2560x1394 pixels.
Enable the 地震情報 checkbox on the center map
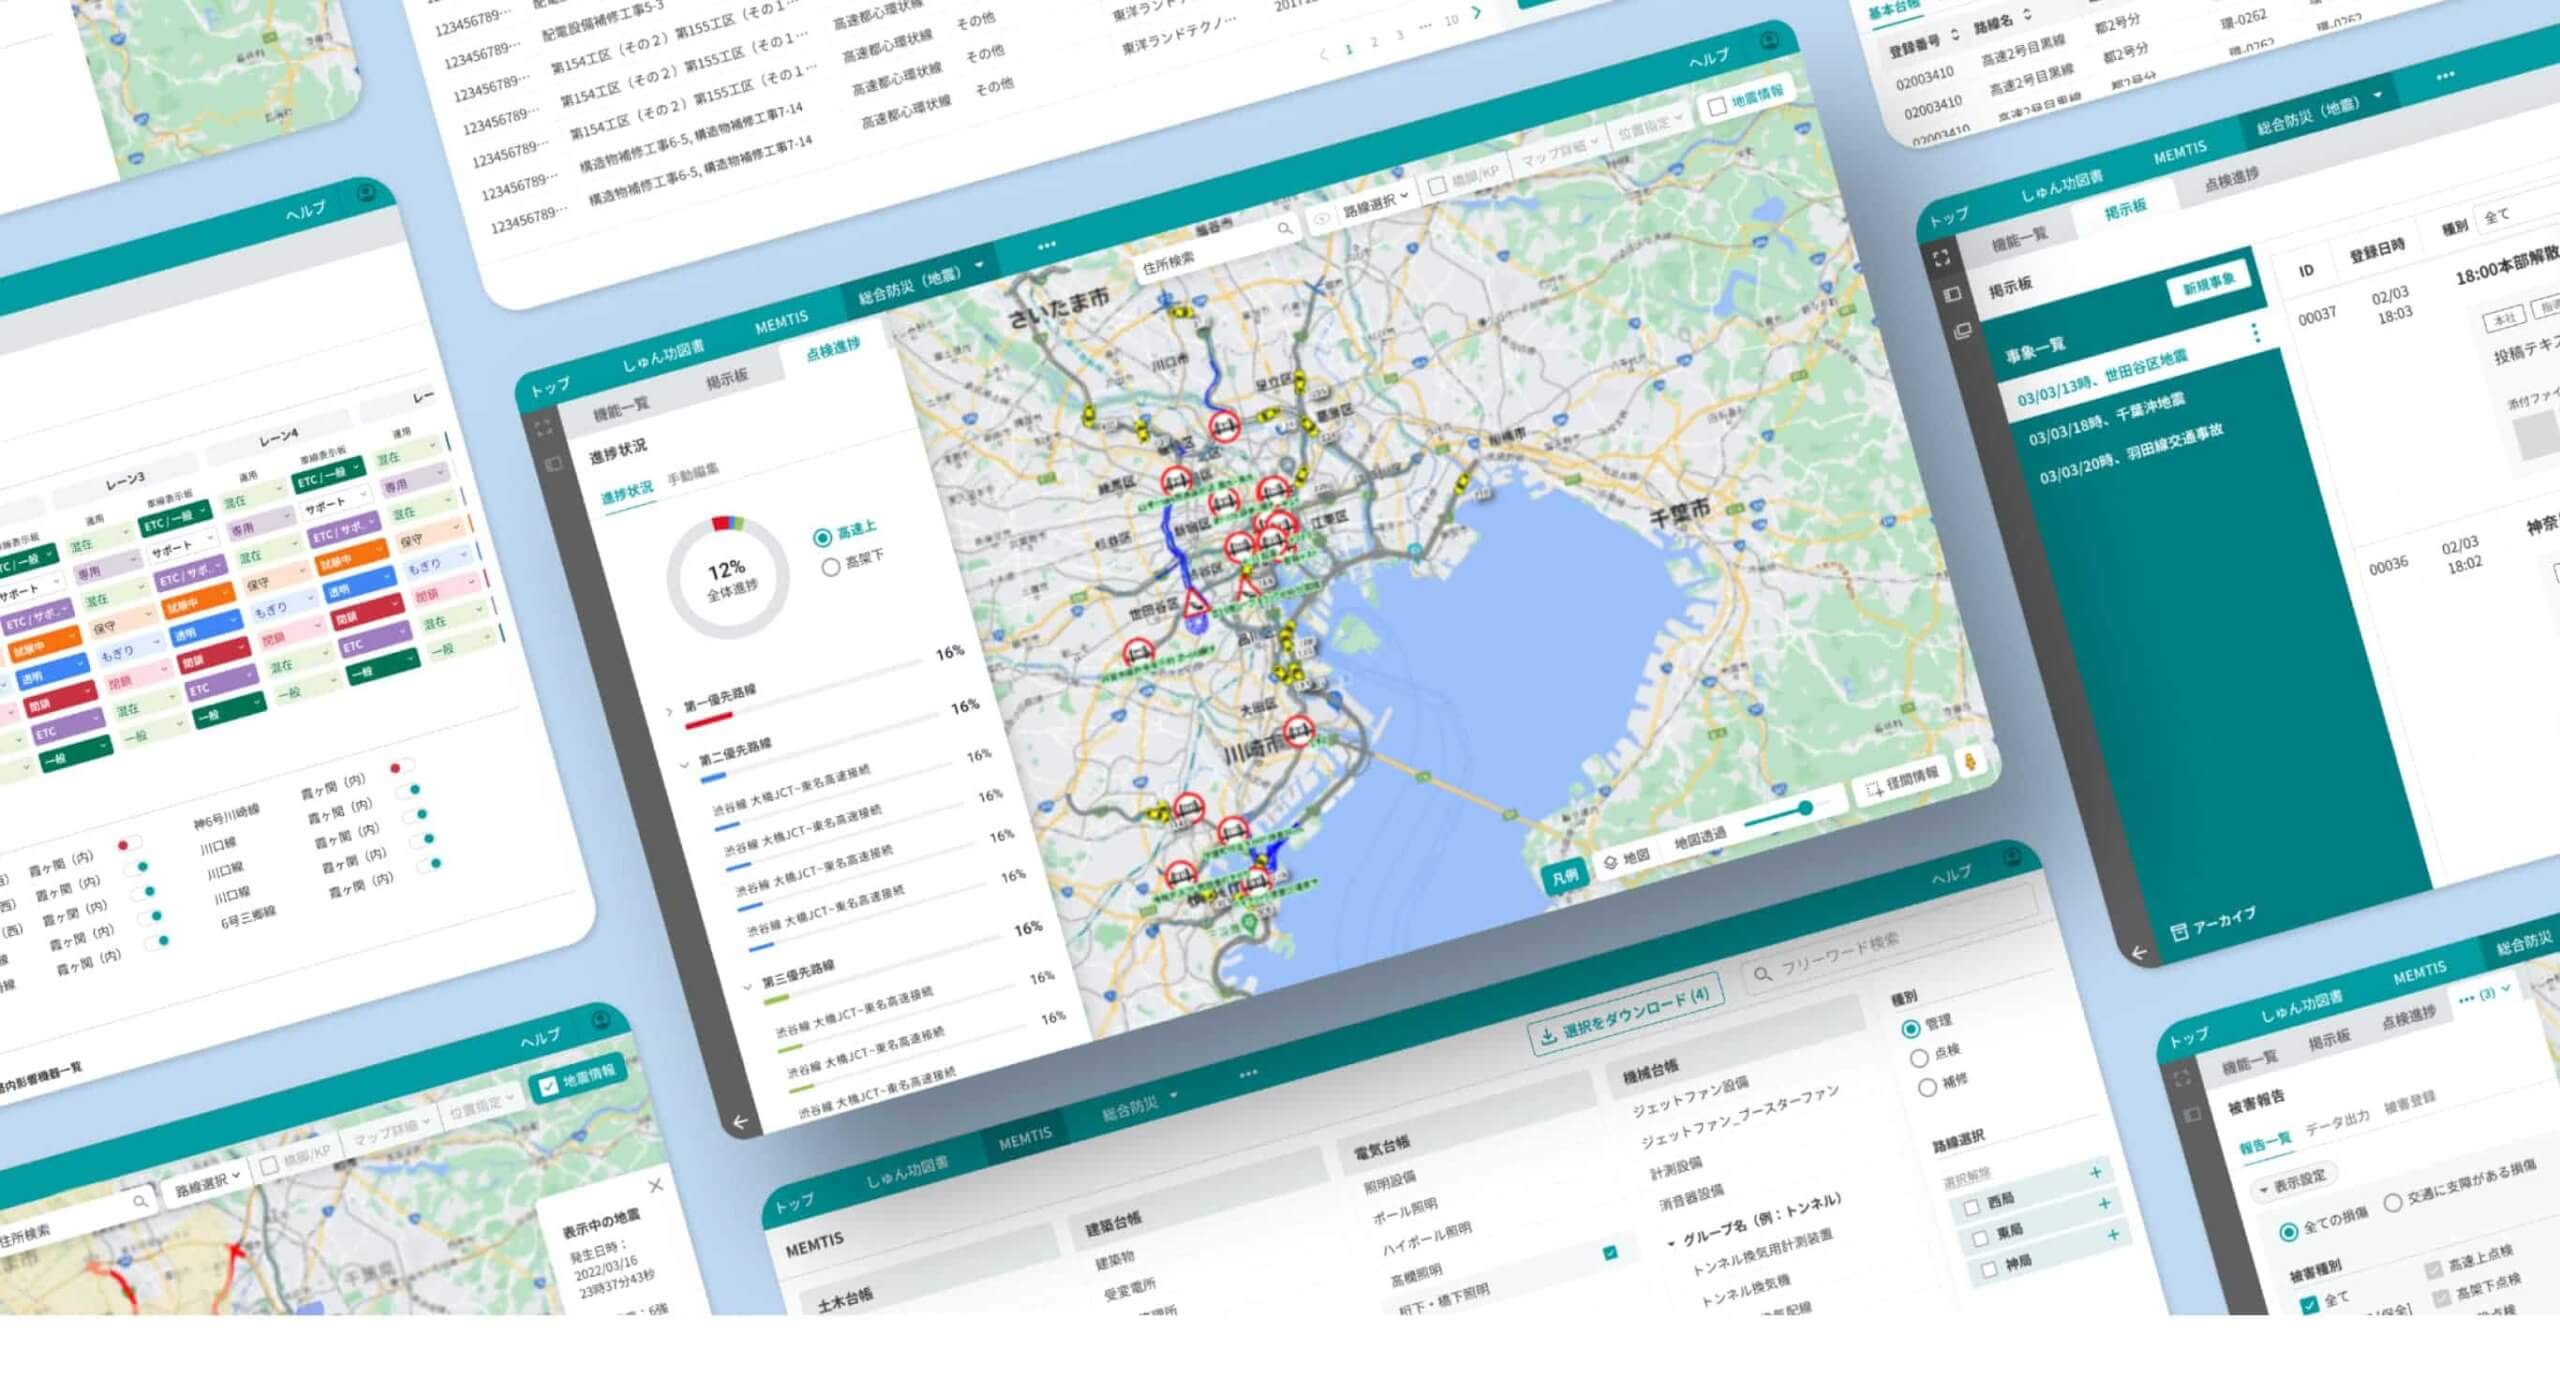(1717, 106)
